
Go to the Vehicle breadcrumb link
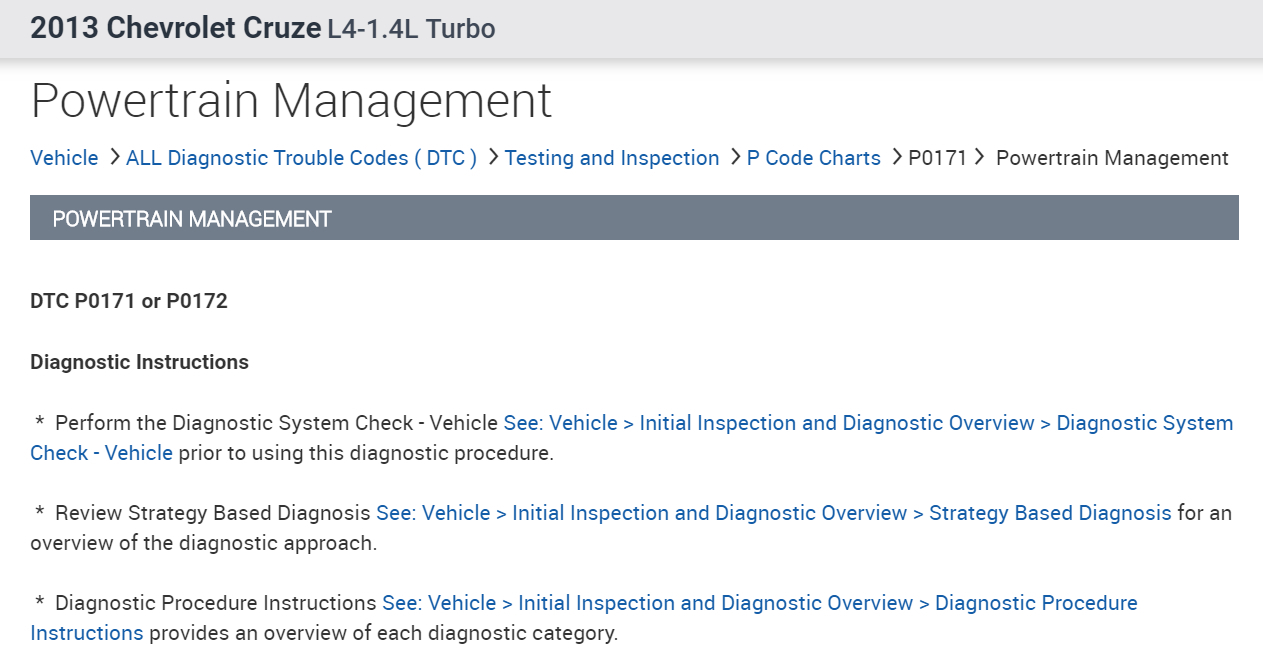(x=64, y=158)
